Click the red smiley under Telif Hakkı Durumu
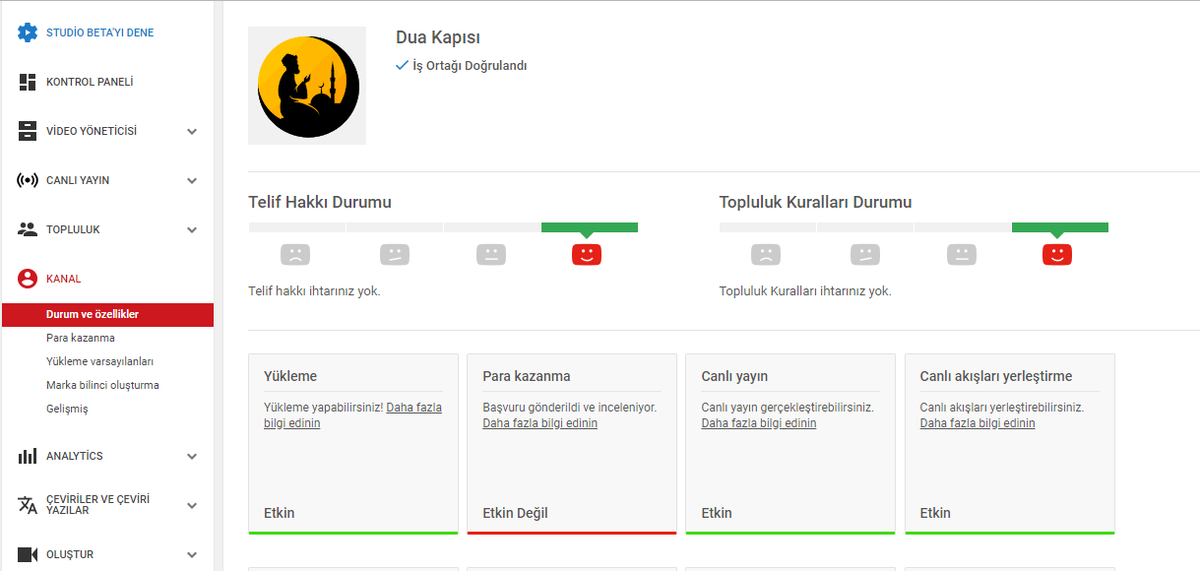The height and width of the screenshot is (571, 1200). point(587,254)
